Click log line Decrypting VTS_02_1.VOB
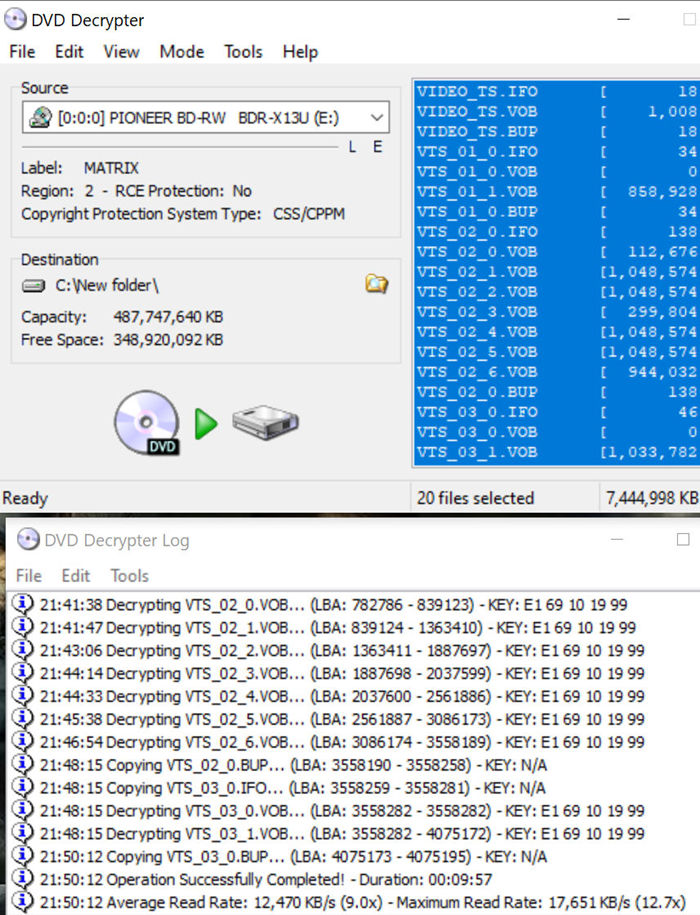The image size is (700, 915). pyautogui.click(x=338, y=627)
